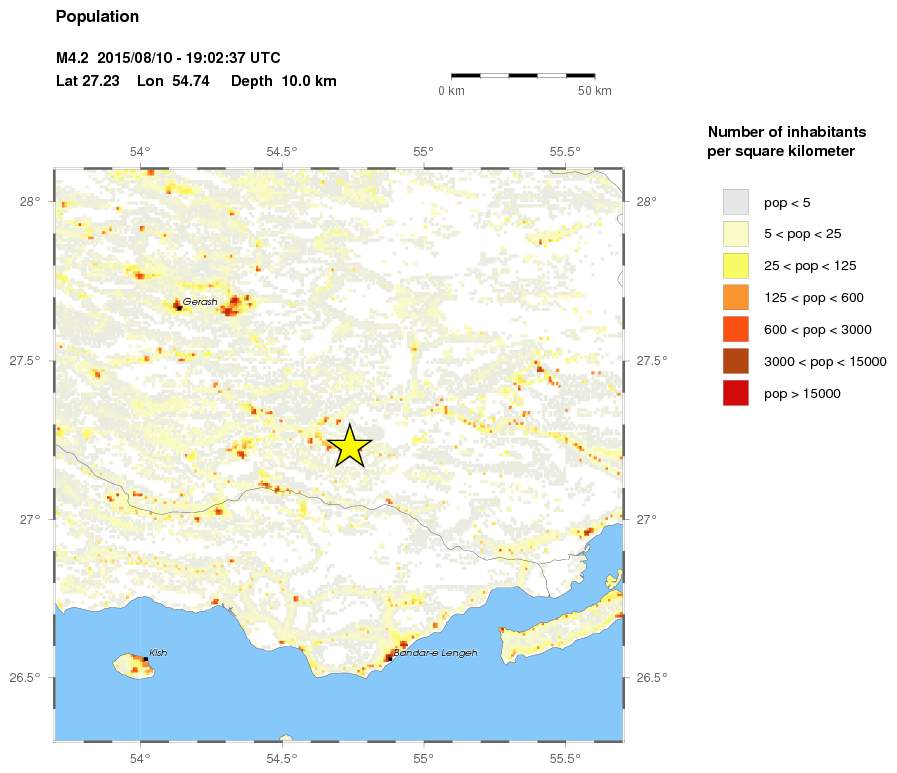The image size is (897, 773).
Task: Click the yellow star epicenter marker
Action: tap(349, 446)
